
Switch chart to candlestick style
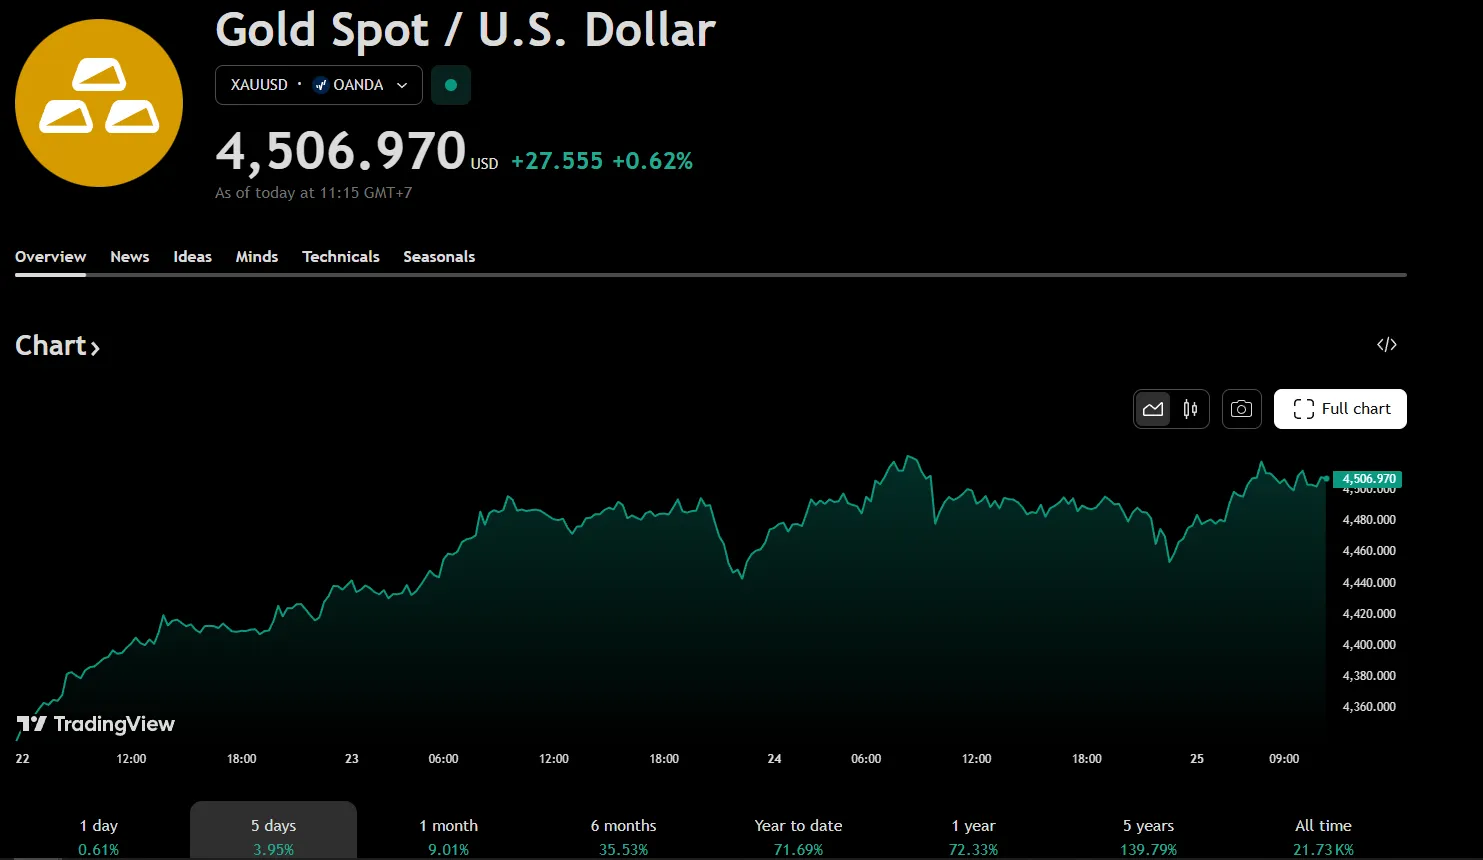pyautogui.click(x=1190, y=409)
